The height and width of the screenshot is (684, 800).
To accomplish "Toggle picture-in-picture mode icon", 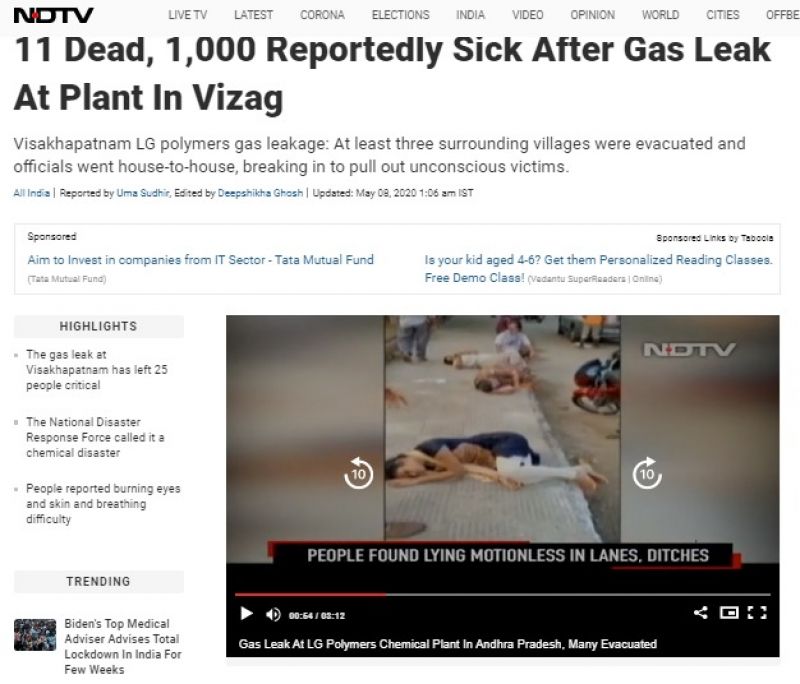I will click(x=729, y=612).
